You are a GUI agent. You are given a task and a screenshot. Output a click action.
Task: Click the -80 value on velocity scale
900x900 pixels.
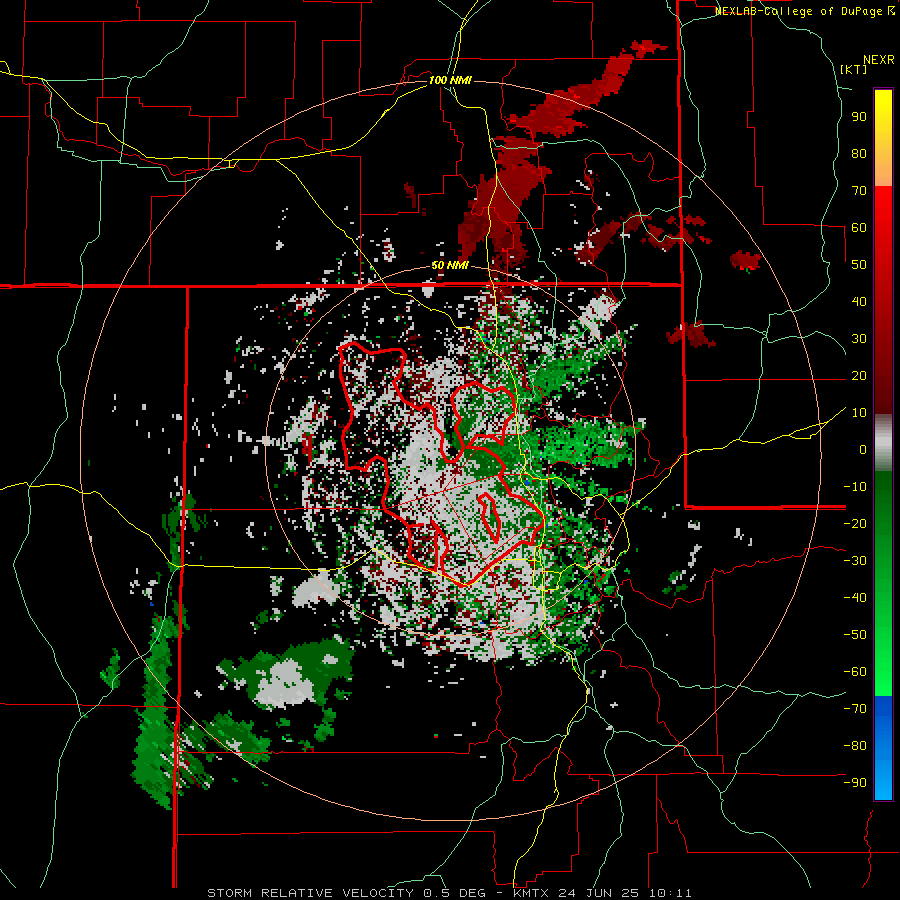855,746
